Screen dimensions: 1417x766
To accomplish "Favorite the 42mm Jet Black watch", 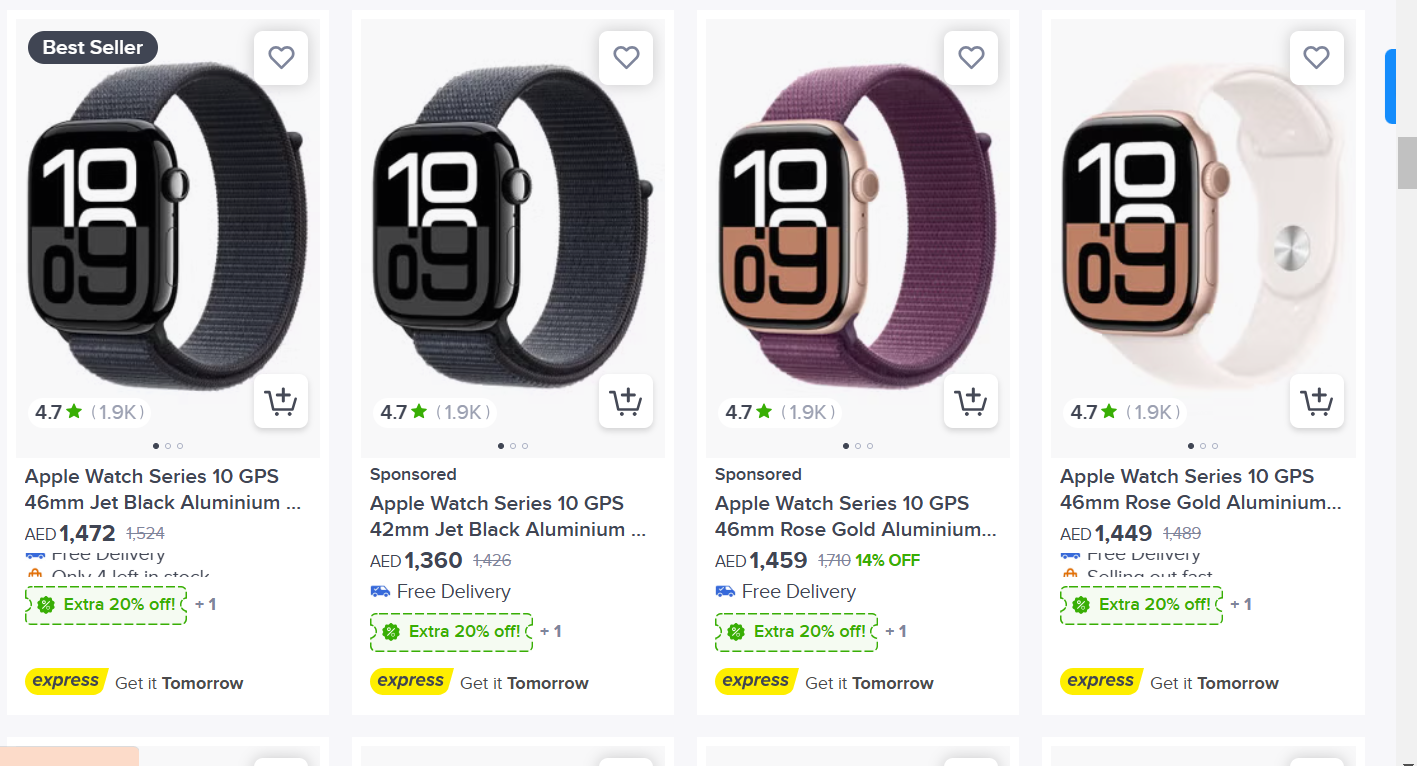I will (x=626, y=58).
